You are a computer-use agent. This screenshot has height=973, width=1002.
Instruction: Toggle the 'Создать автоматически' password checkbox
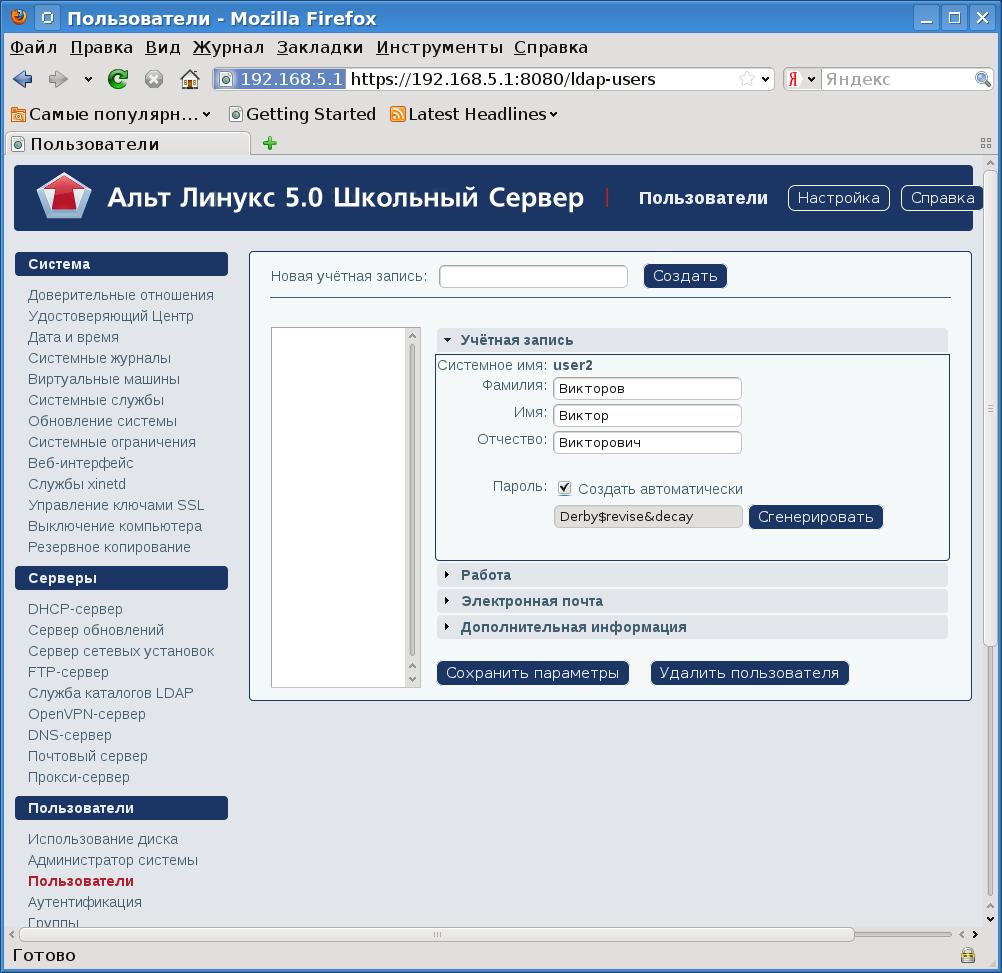[565, 489]
